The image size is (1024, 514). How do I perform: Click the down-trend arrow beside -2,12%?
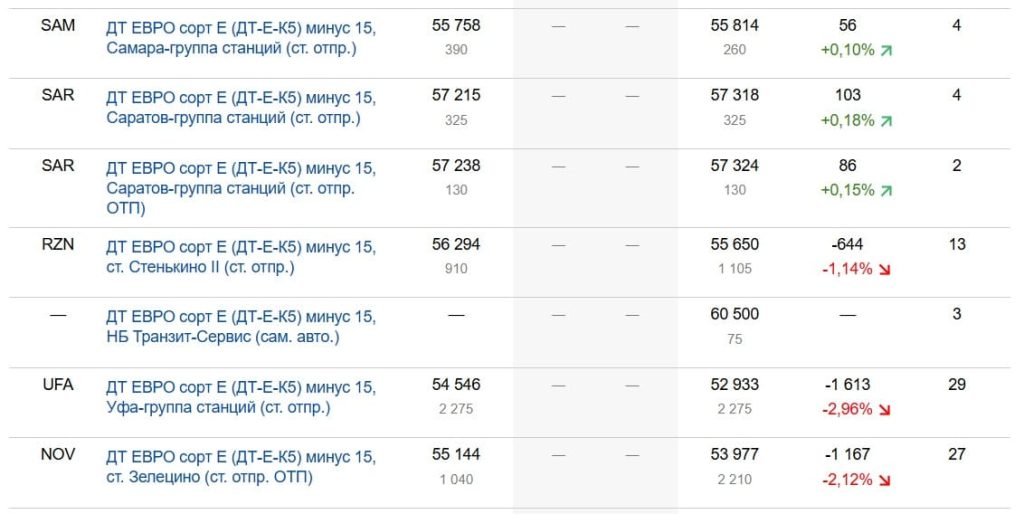click(885, 479)
